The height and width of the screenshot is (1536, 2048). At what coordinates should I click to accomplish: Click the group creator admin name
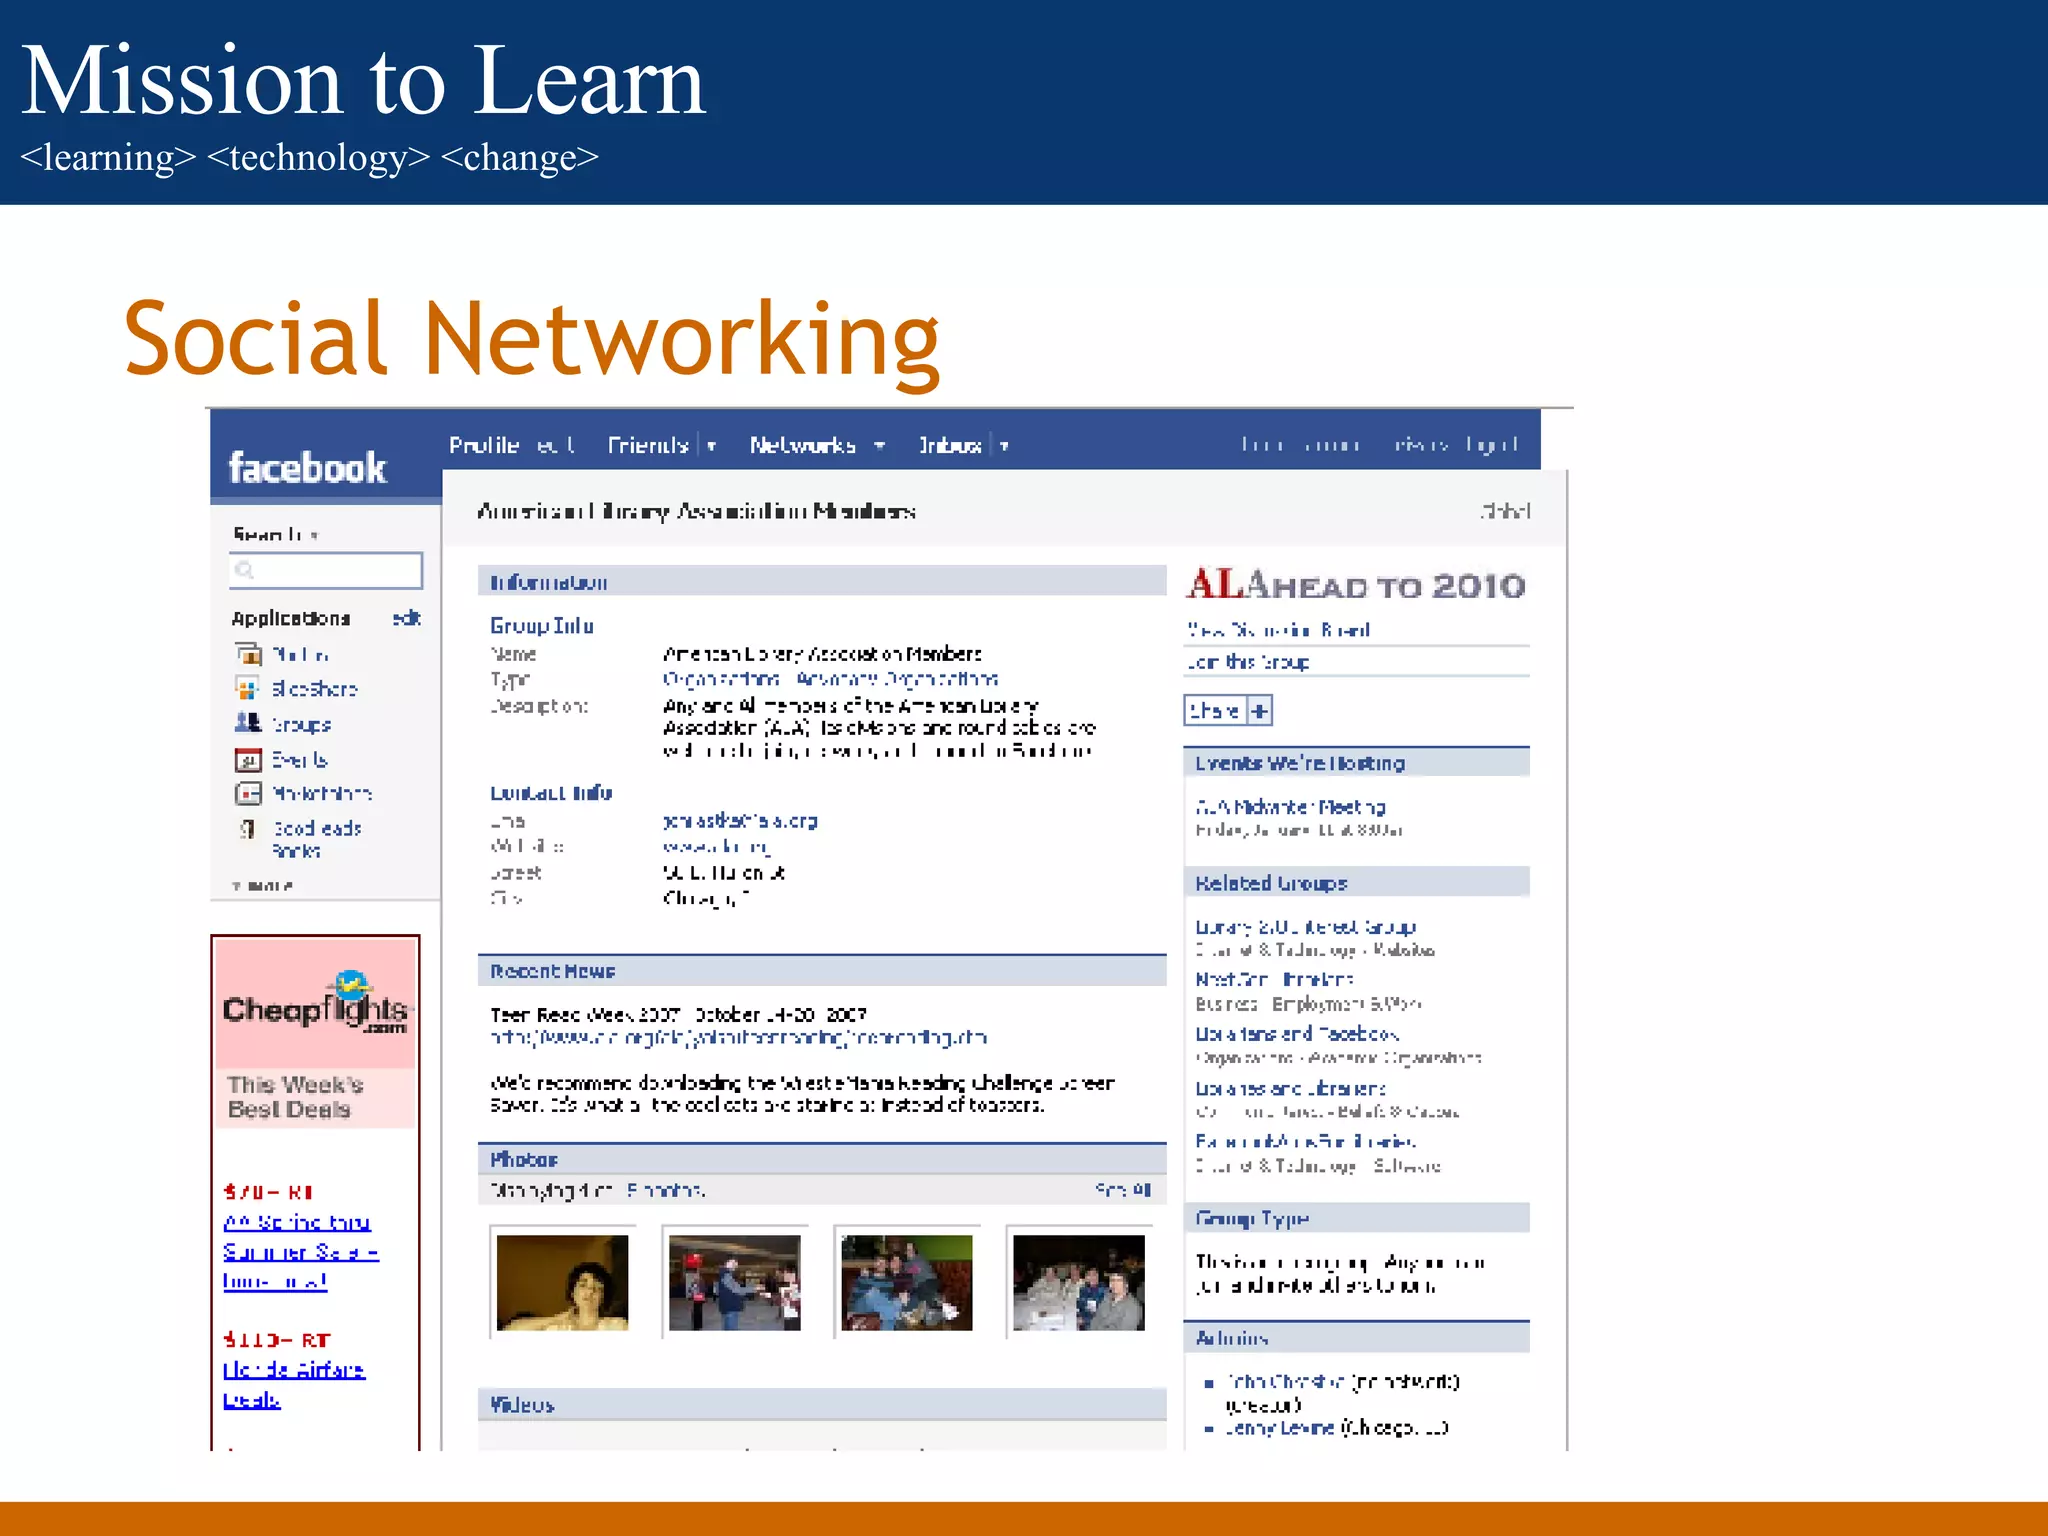click(1284, 1382)
